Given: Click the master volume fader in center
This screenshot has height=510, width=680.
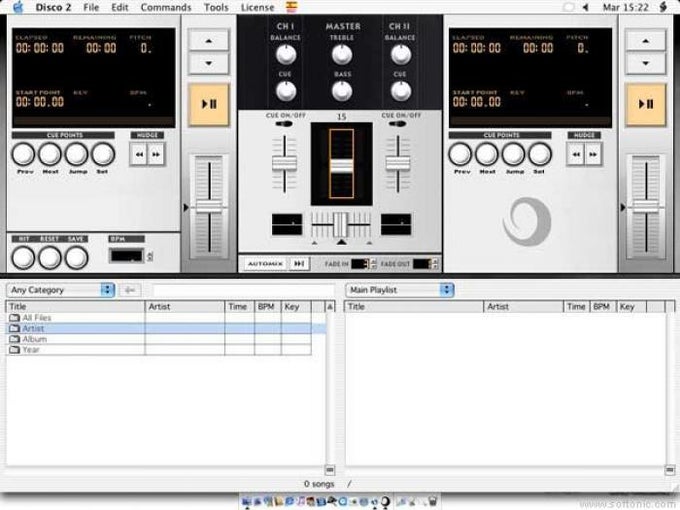Looking at the screenshot, I should point(341,166).
